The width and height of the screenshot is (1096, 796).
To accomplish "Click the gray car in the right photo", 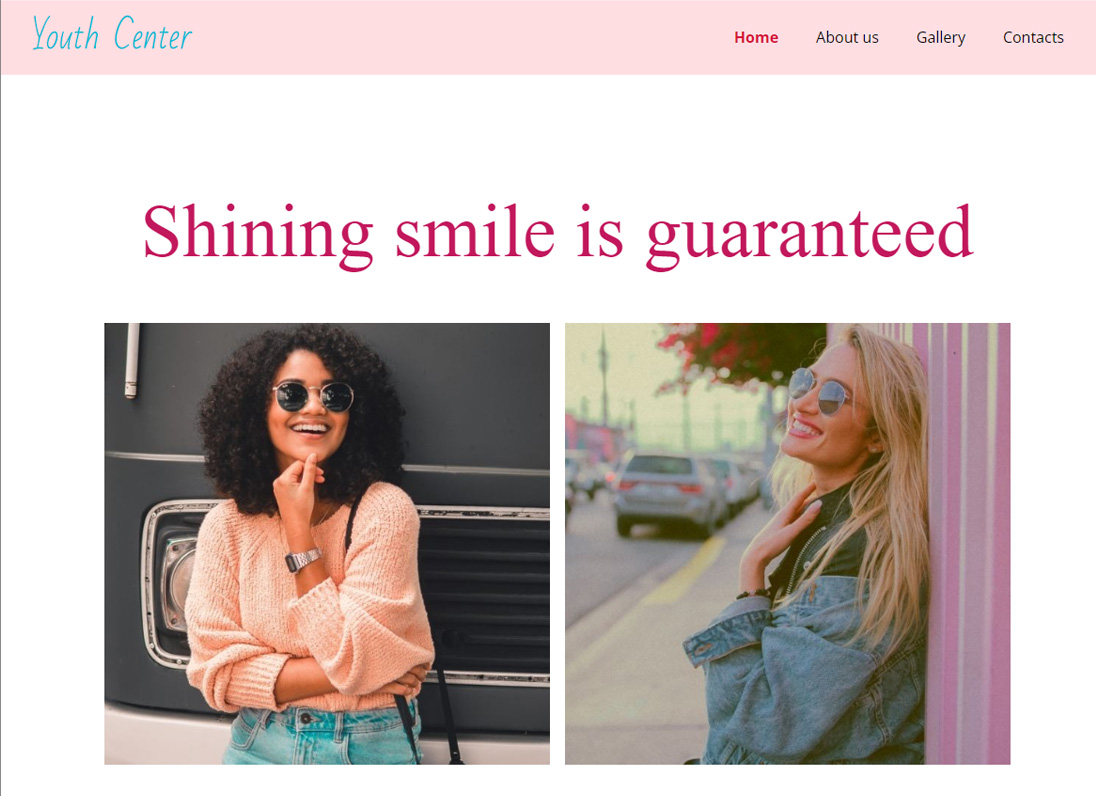I will [x=668, y=494].
